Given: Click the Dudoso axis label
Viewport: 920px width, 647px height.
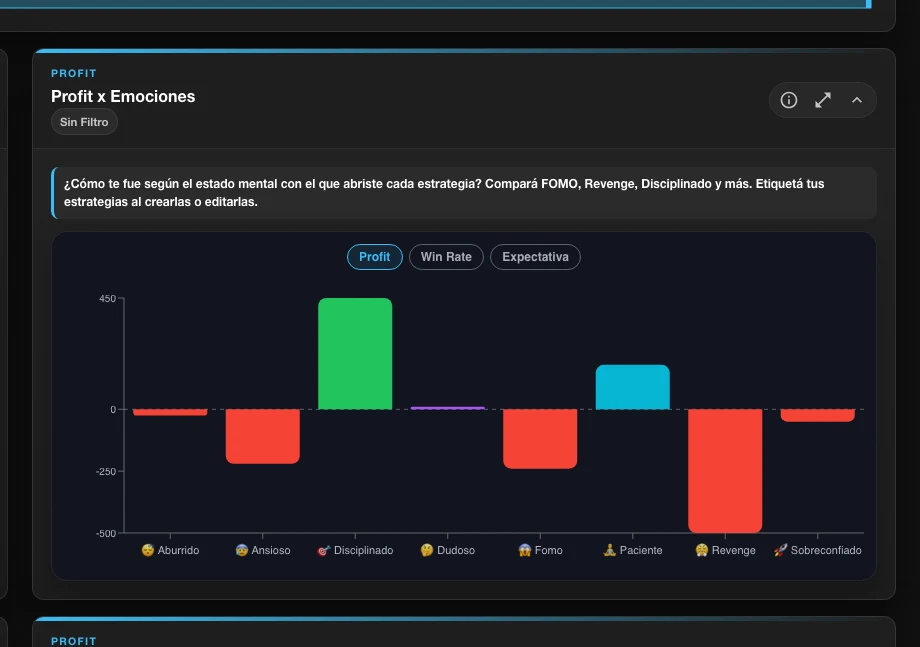Looking at the screenshot, I should [448, 550].
